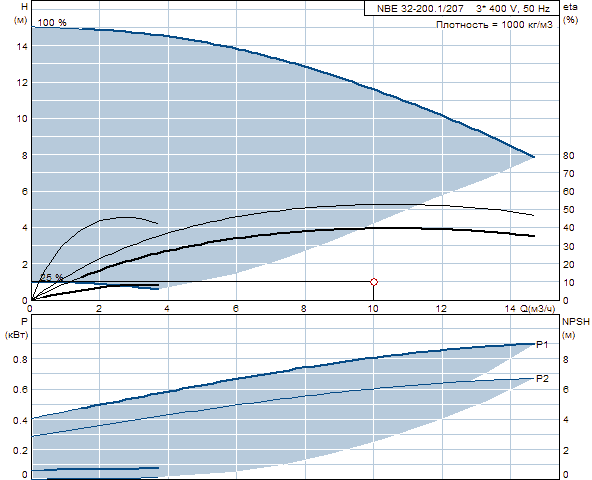
Task: Click the P1 power curve label
Action: click(x=542, y=344)
